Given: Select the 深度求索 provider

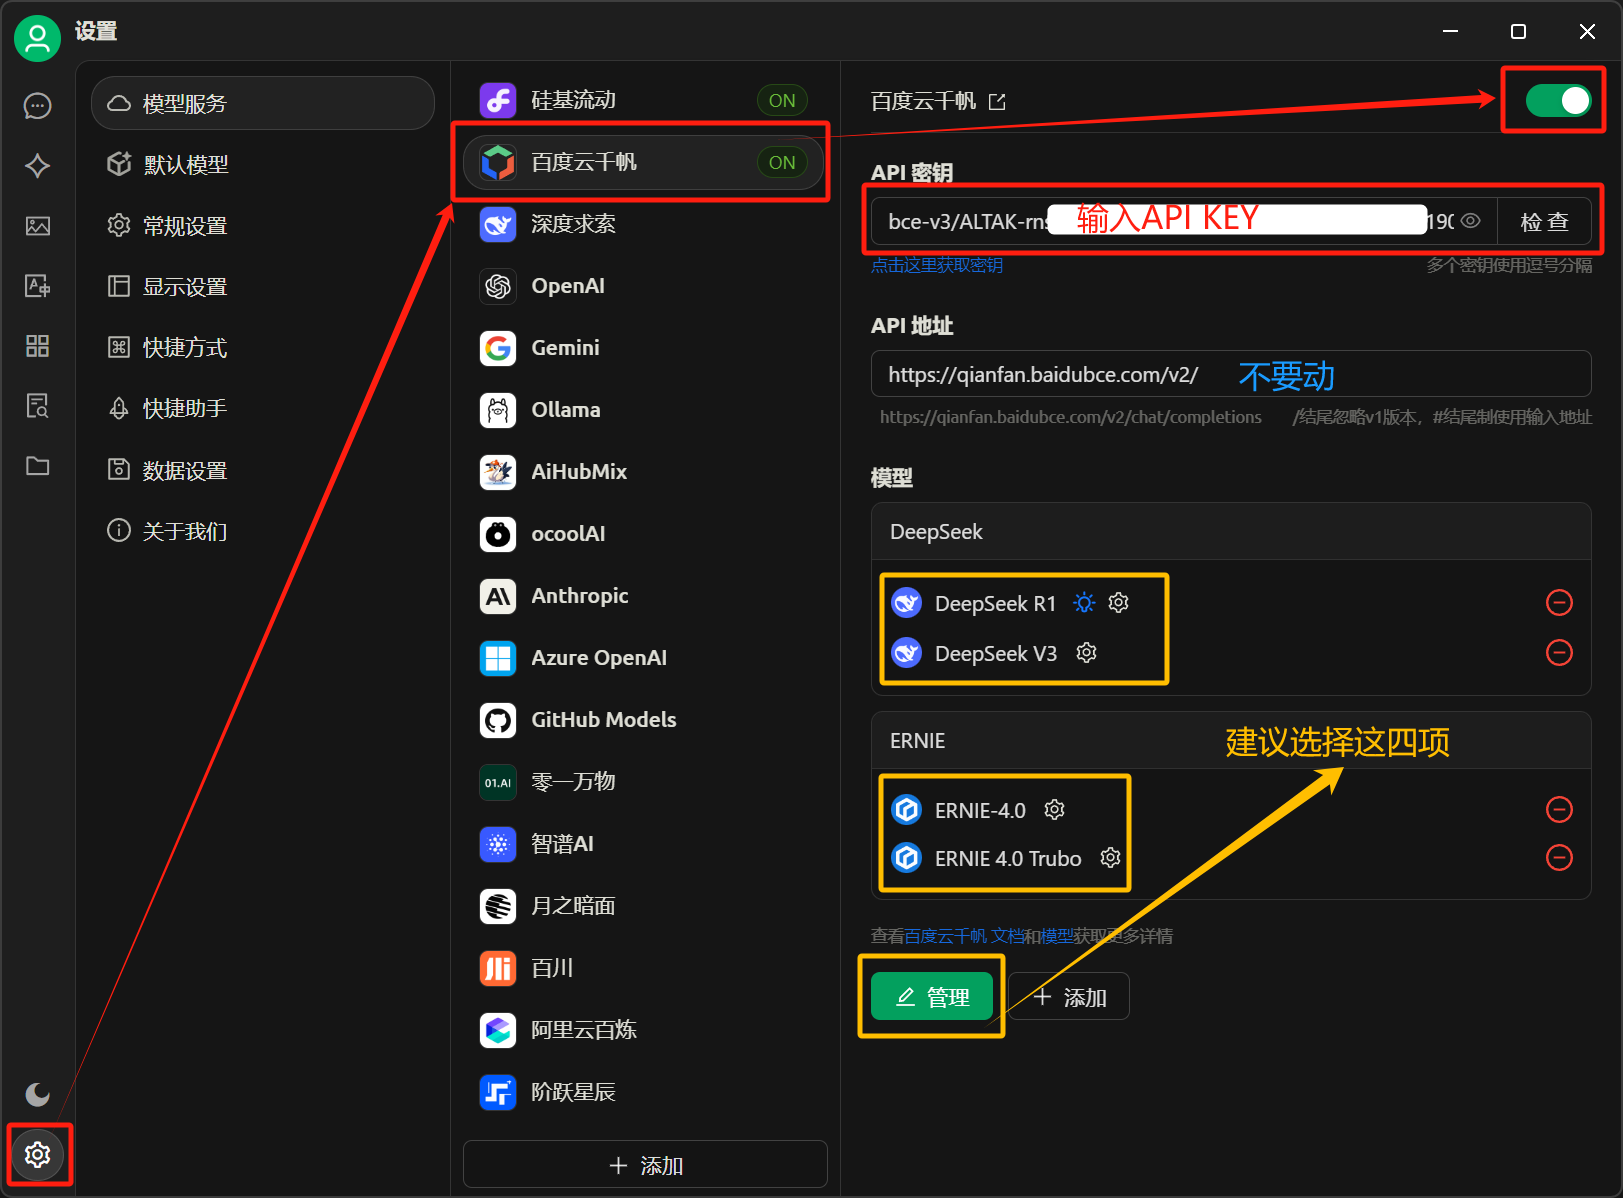Looking at the screenshot, I should [644, 224].
